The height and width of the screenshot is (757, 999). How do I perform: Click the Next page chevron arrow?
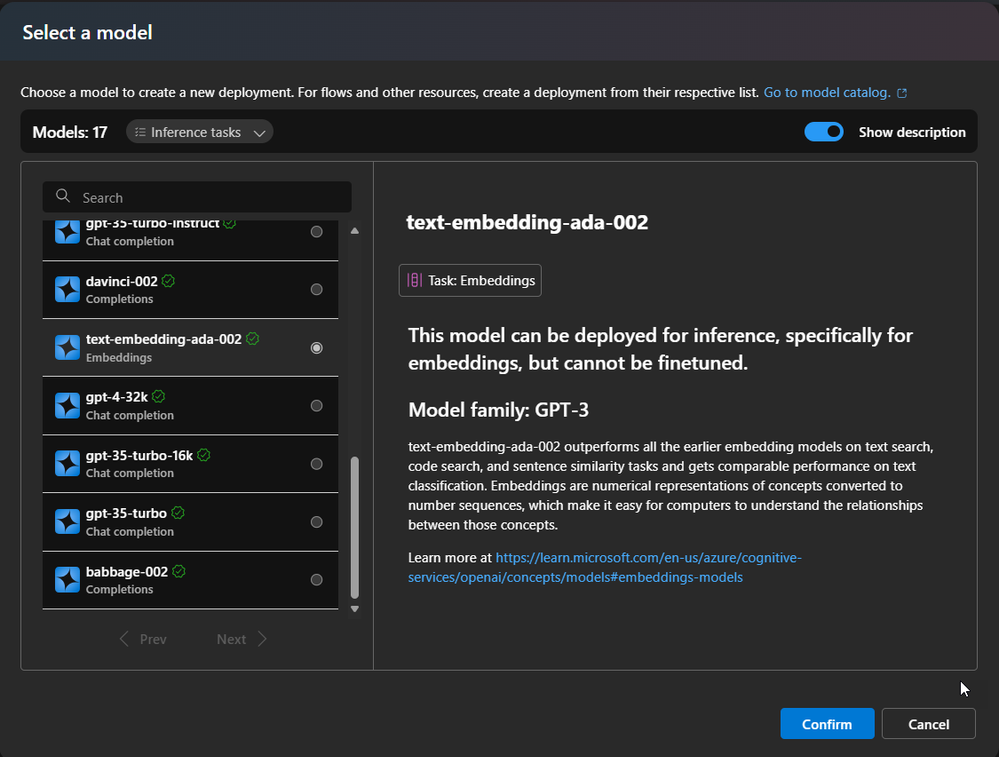pos(262,639)
